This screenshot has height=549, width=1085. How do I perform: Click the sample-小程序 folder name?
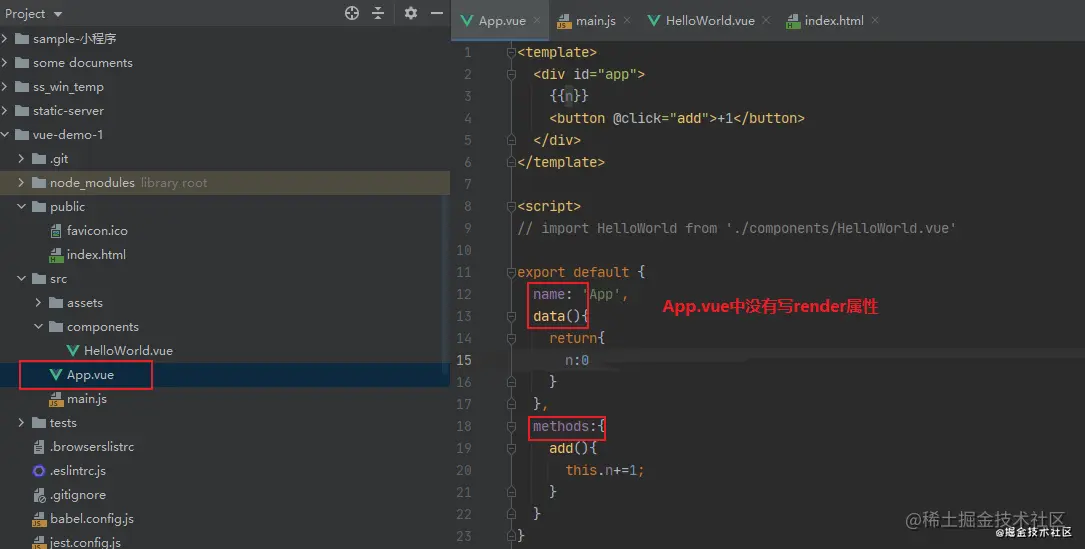click(x=75, y=39)
